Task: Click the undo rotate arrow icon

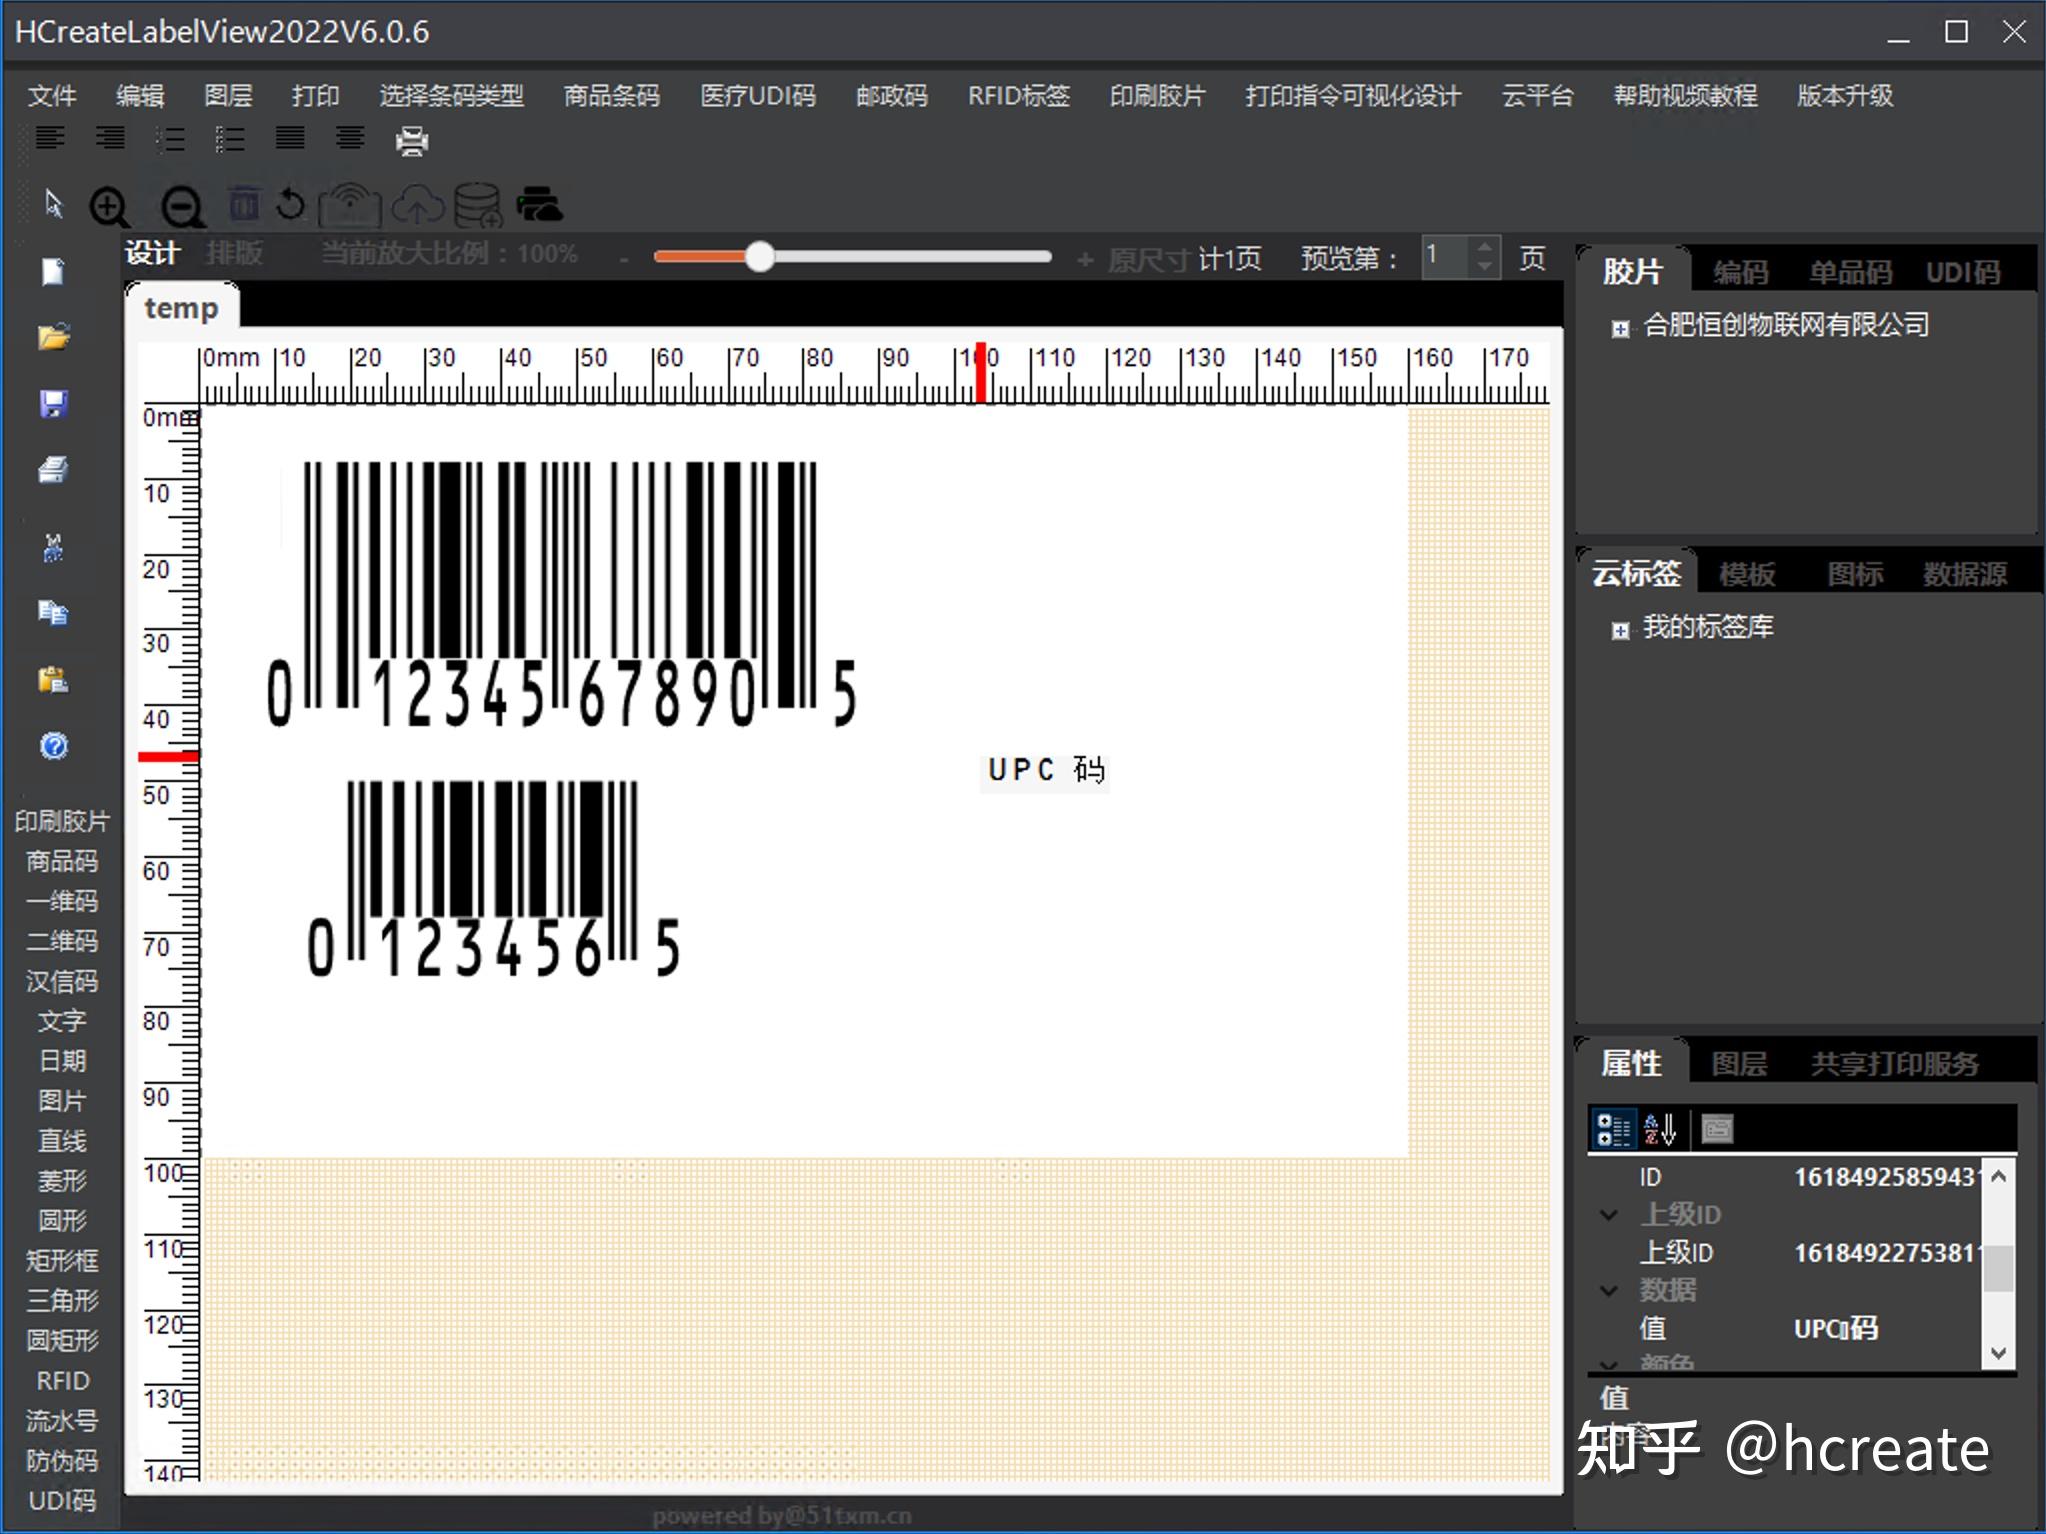Action: click(x=290, y=204)
